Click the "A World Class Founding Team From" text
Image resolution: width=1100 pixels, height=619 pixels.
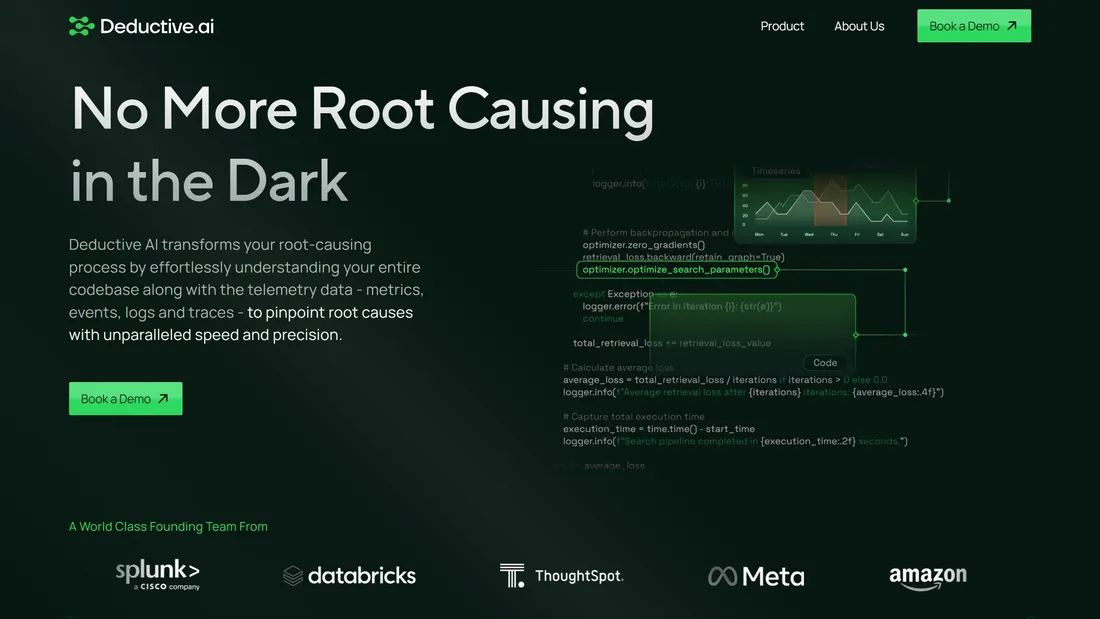[x=168, y=526]
